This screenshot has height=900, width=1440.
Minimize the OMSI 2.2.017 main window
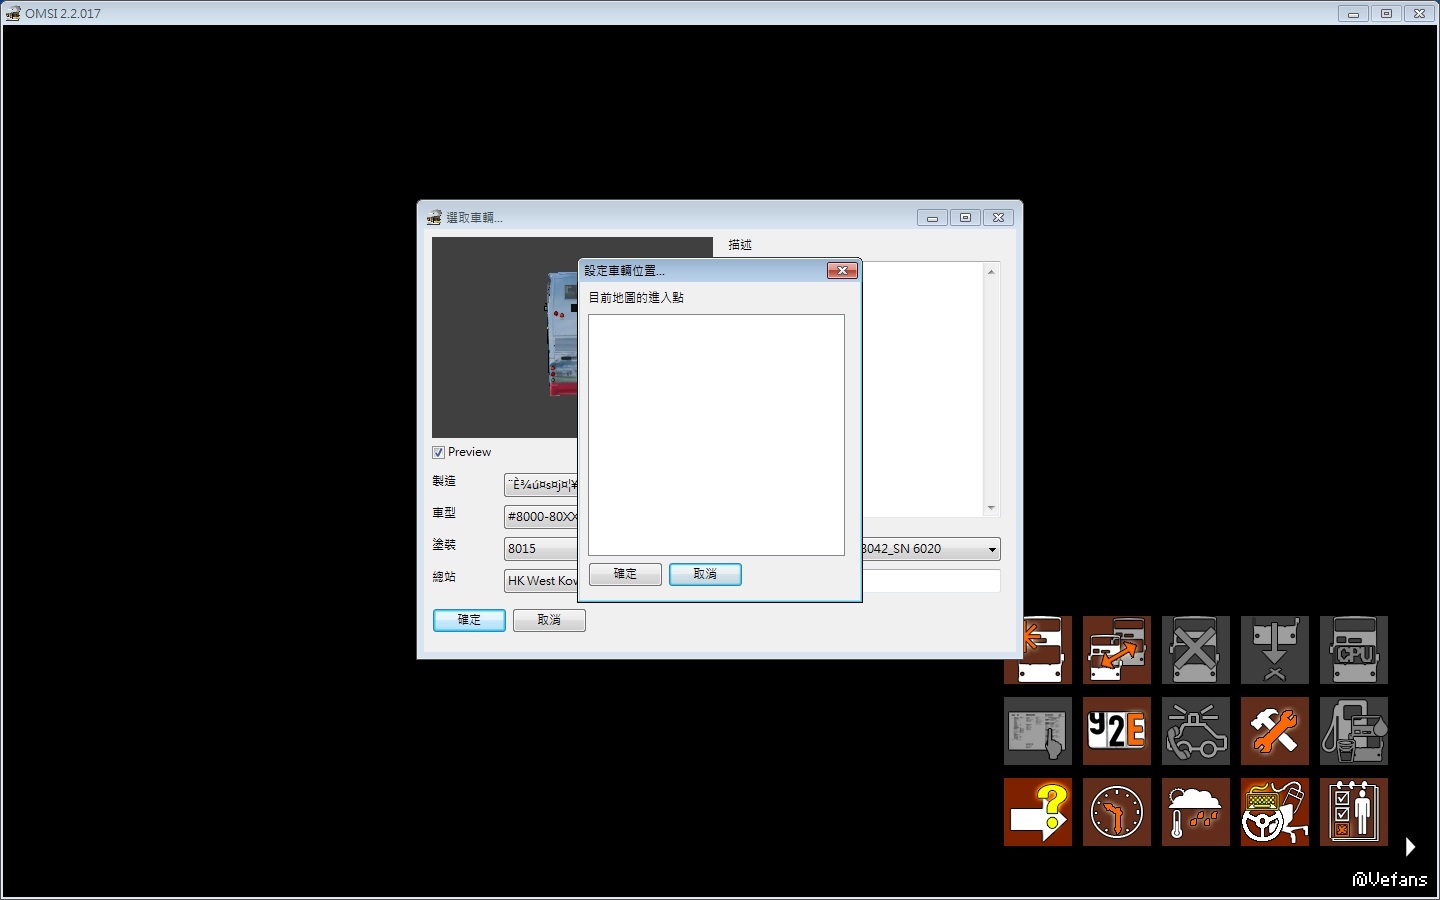coord(1353,14)
